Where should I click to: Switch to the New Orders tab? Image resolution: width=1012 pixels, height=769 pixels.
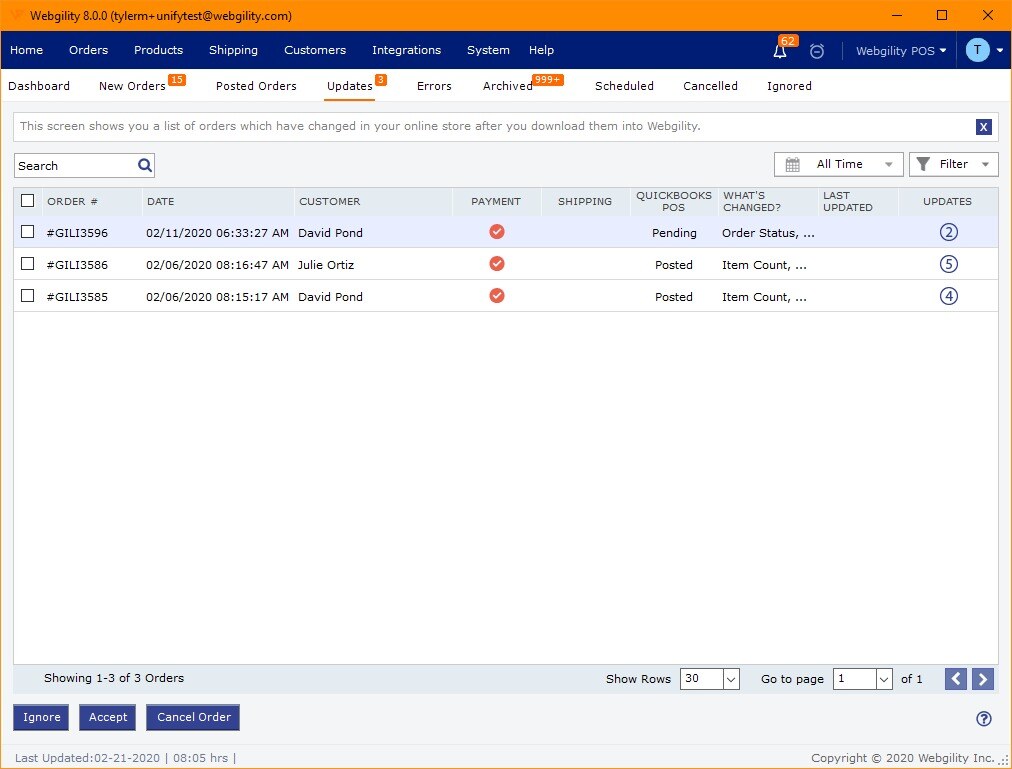coord(132,87)
